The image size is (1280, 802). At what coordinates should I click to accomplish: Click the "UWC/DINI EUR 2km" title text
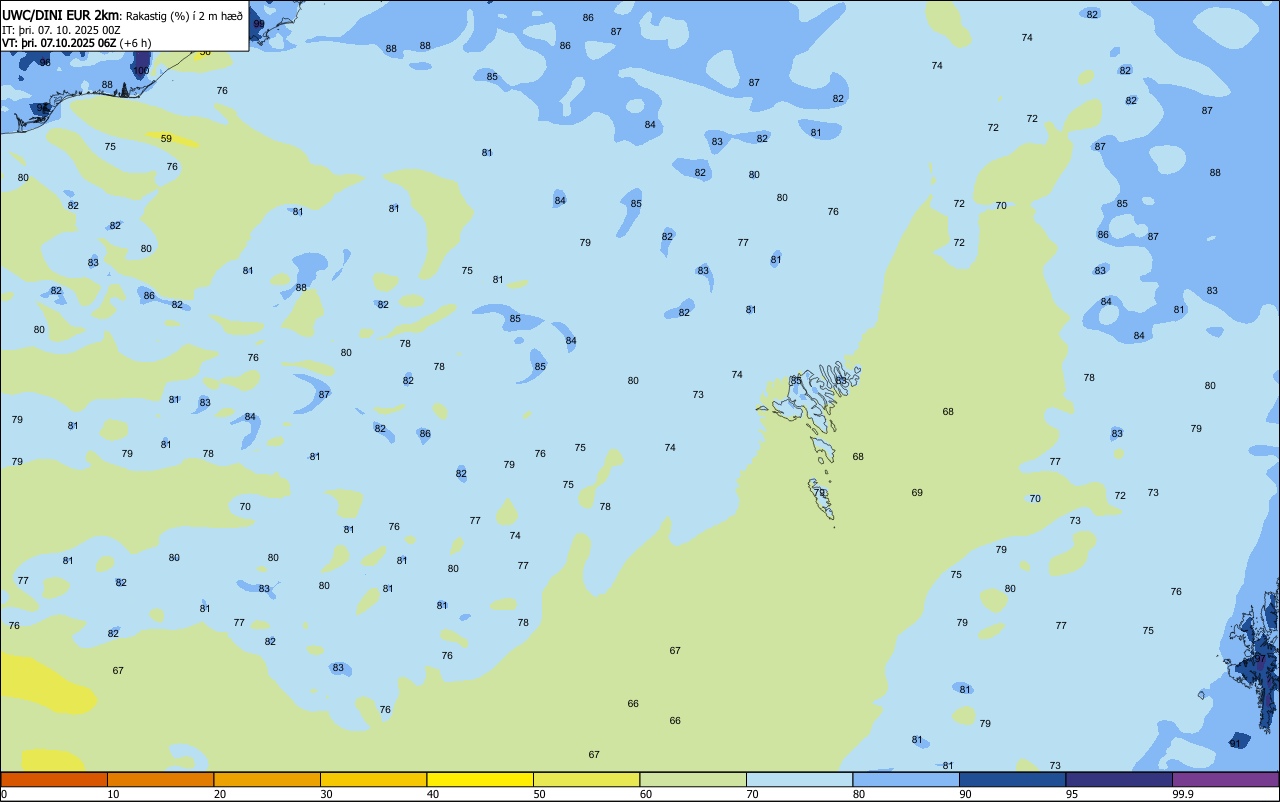(x=60, y=15)
